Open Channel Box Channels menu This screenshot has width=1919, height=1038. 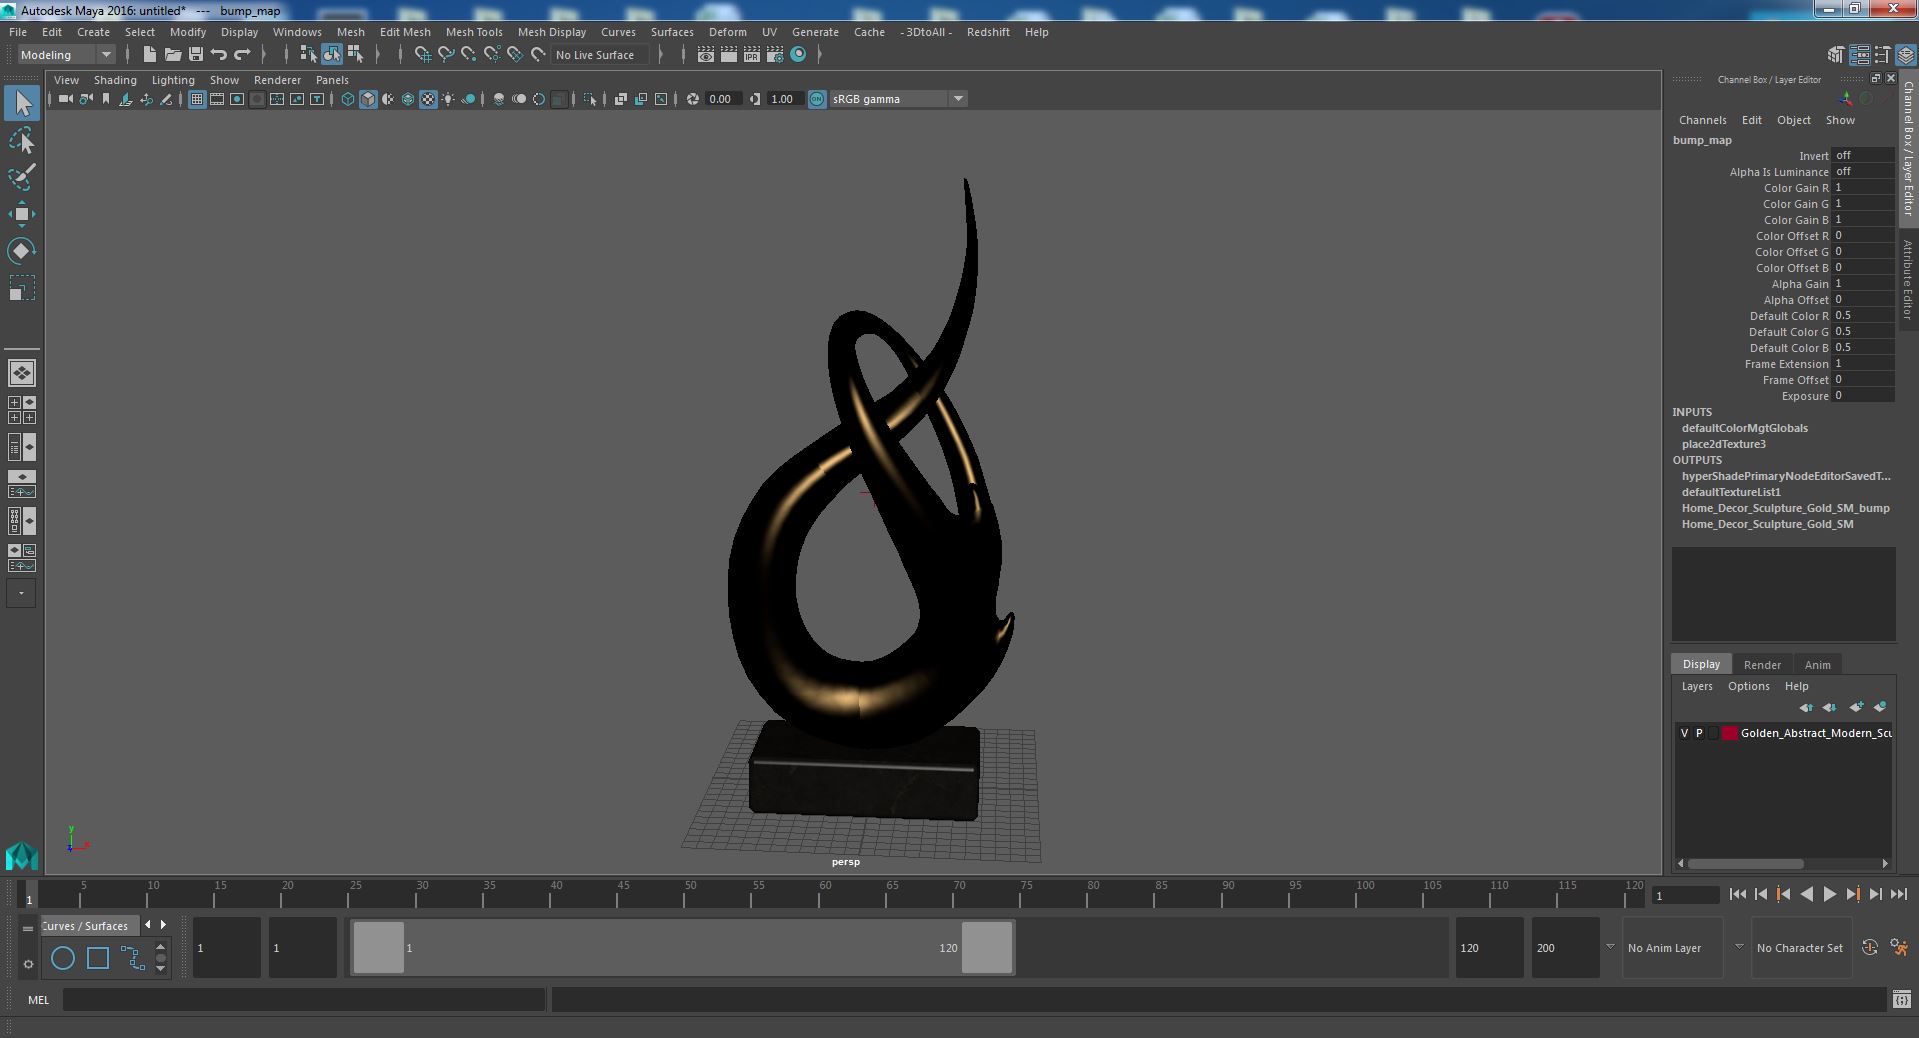(x=1702, y=120)
